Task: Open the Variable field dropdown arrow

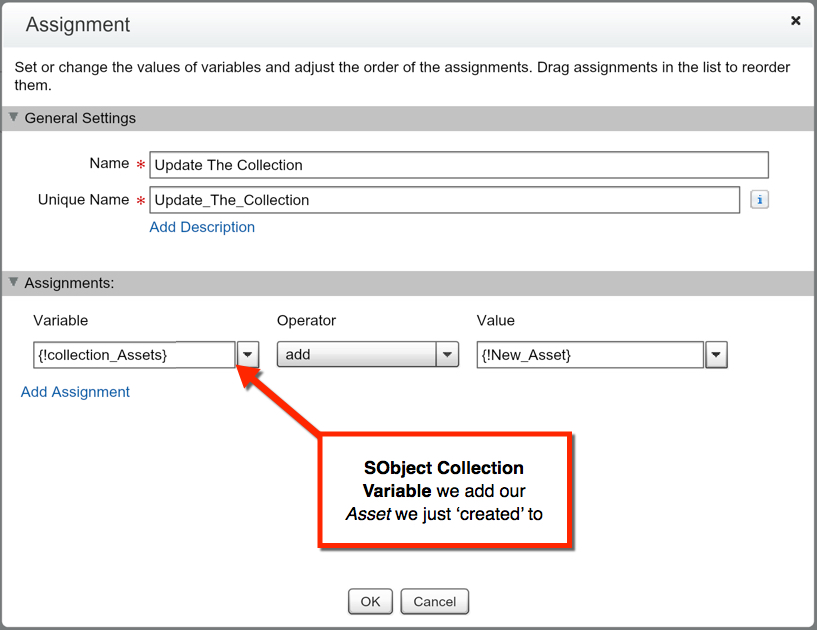Action: click(x=248, y=355)
